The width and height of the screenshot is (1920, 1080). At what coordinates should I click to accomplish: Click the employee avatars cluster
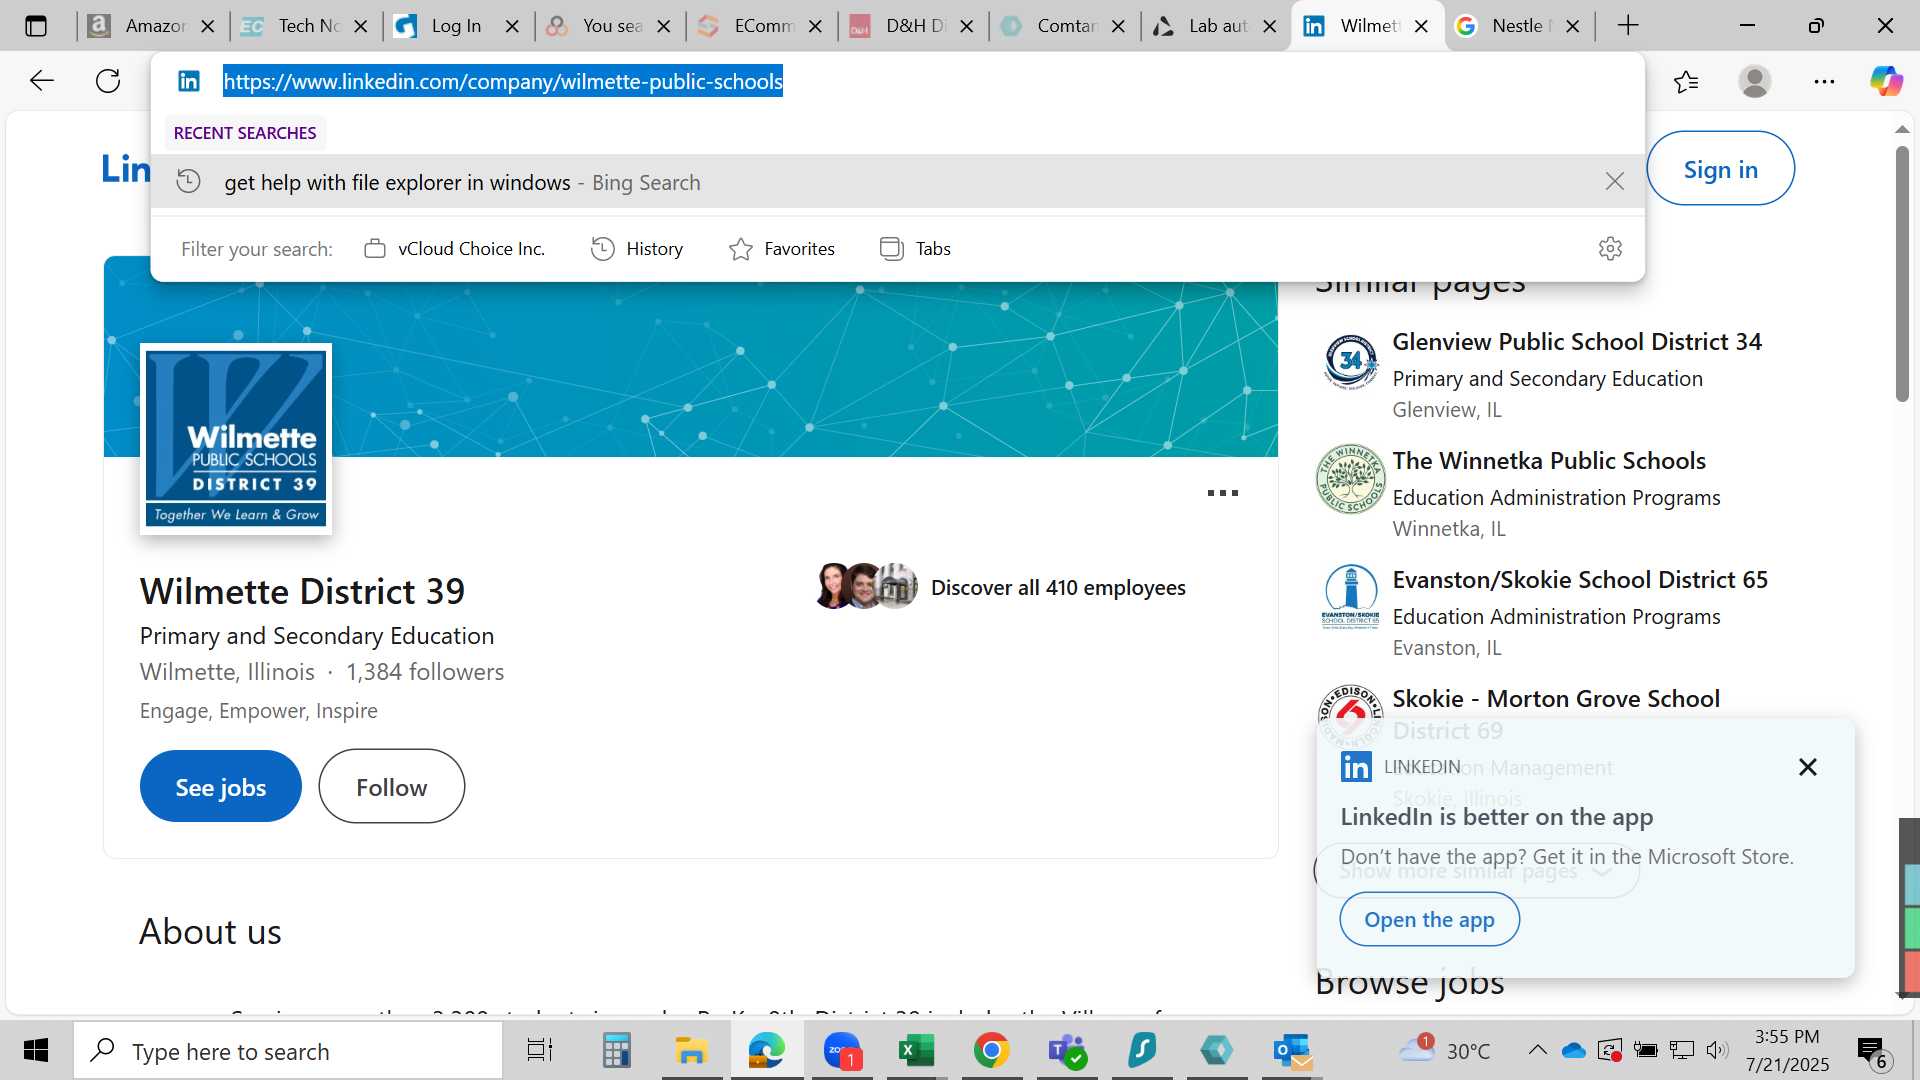(866, 586)
